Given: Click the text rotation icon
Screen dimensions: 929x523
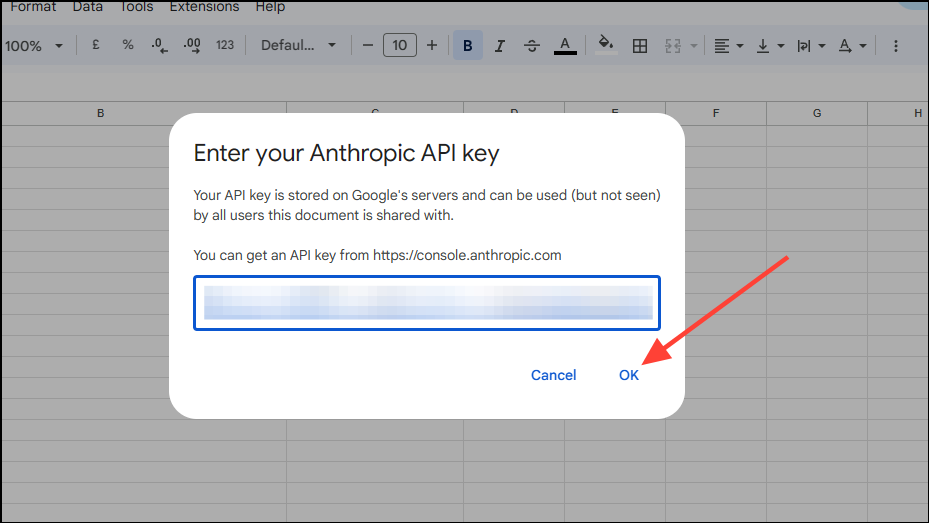Looking at the screenshot, I should [845, 46].
